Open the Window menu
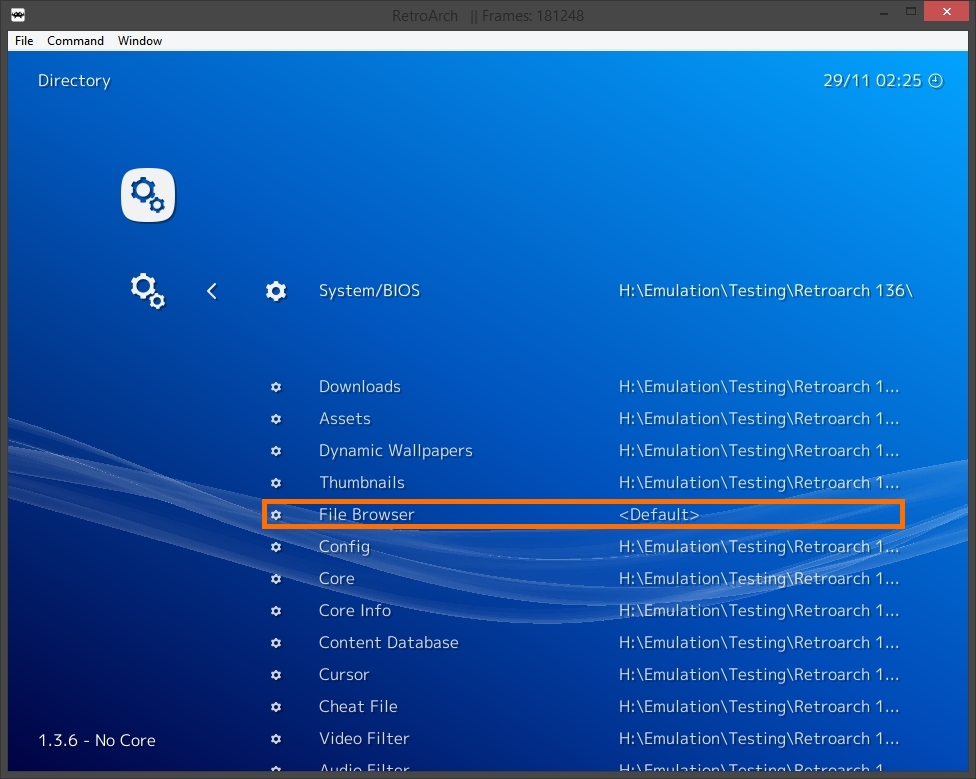The height and width of the screenshot is (779, 976). 140,40
